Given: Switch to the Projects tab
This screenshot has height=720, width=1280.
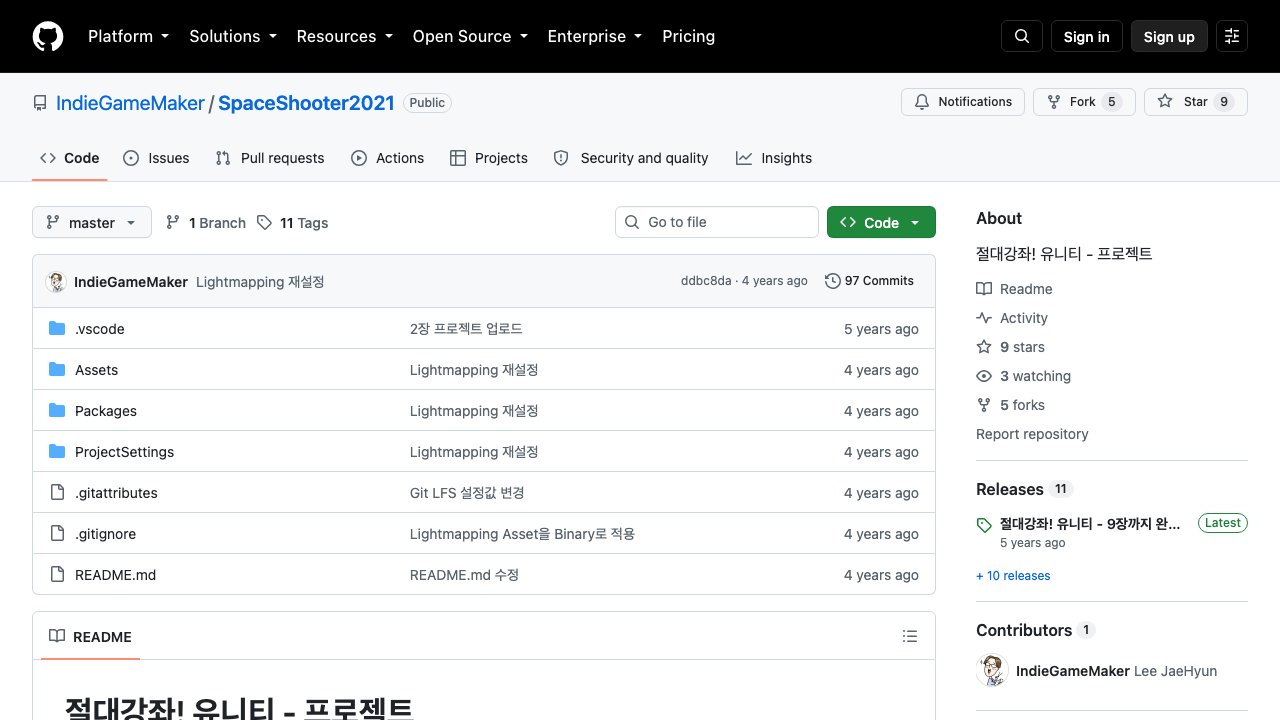Looking at the screenshot, I should [489, 158].
